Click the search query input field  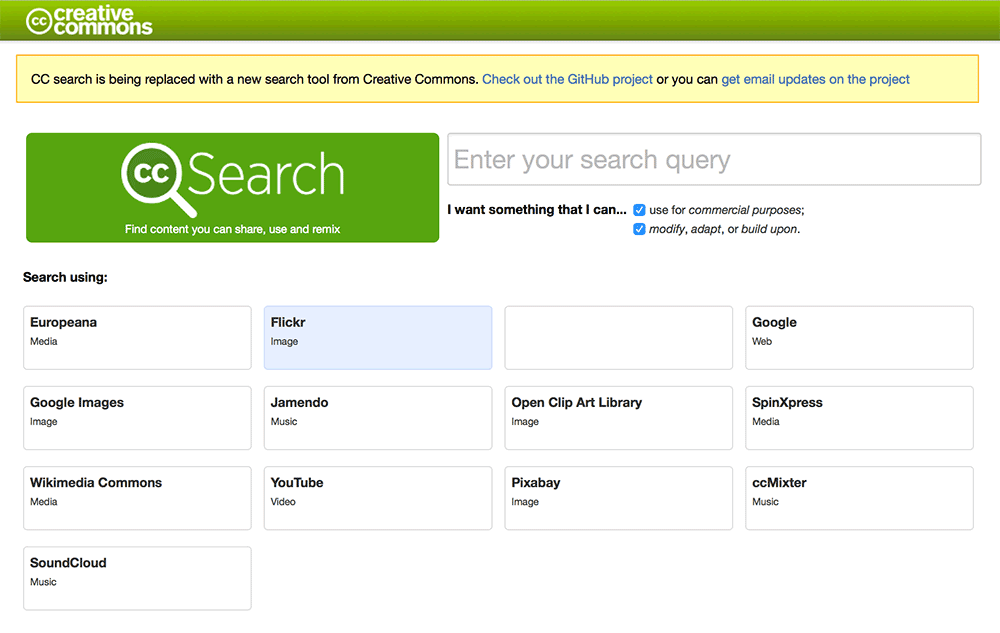pyautogui.click(x=714, y=159)
